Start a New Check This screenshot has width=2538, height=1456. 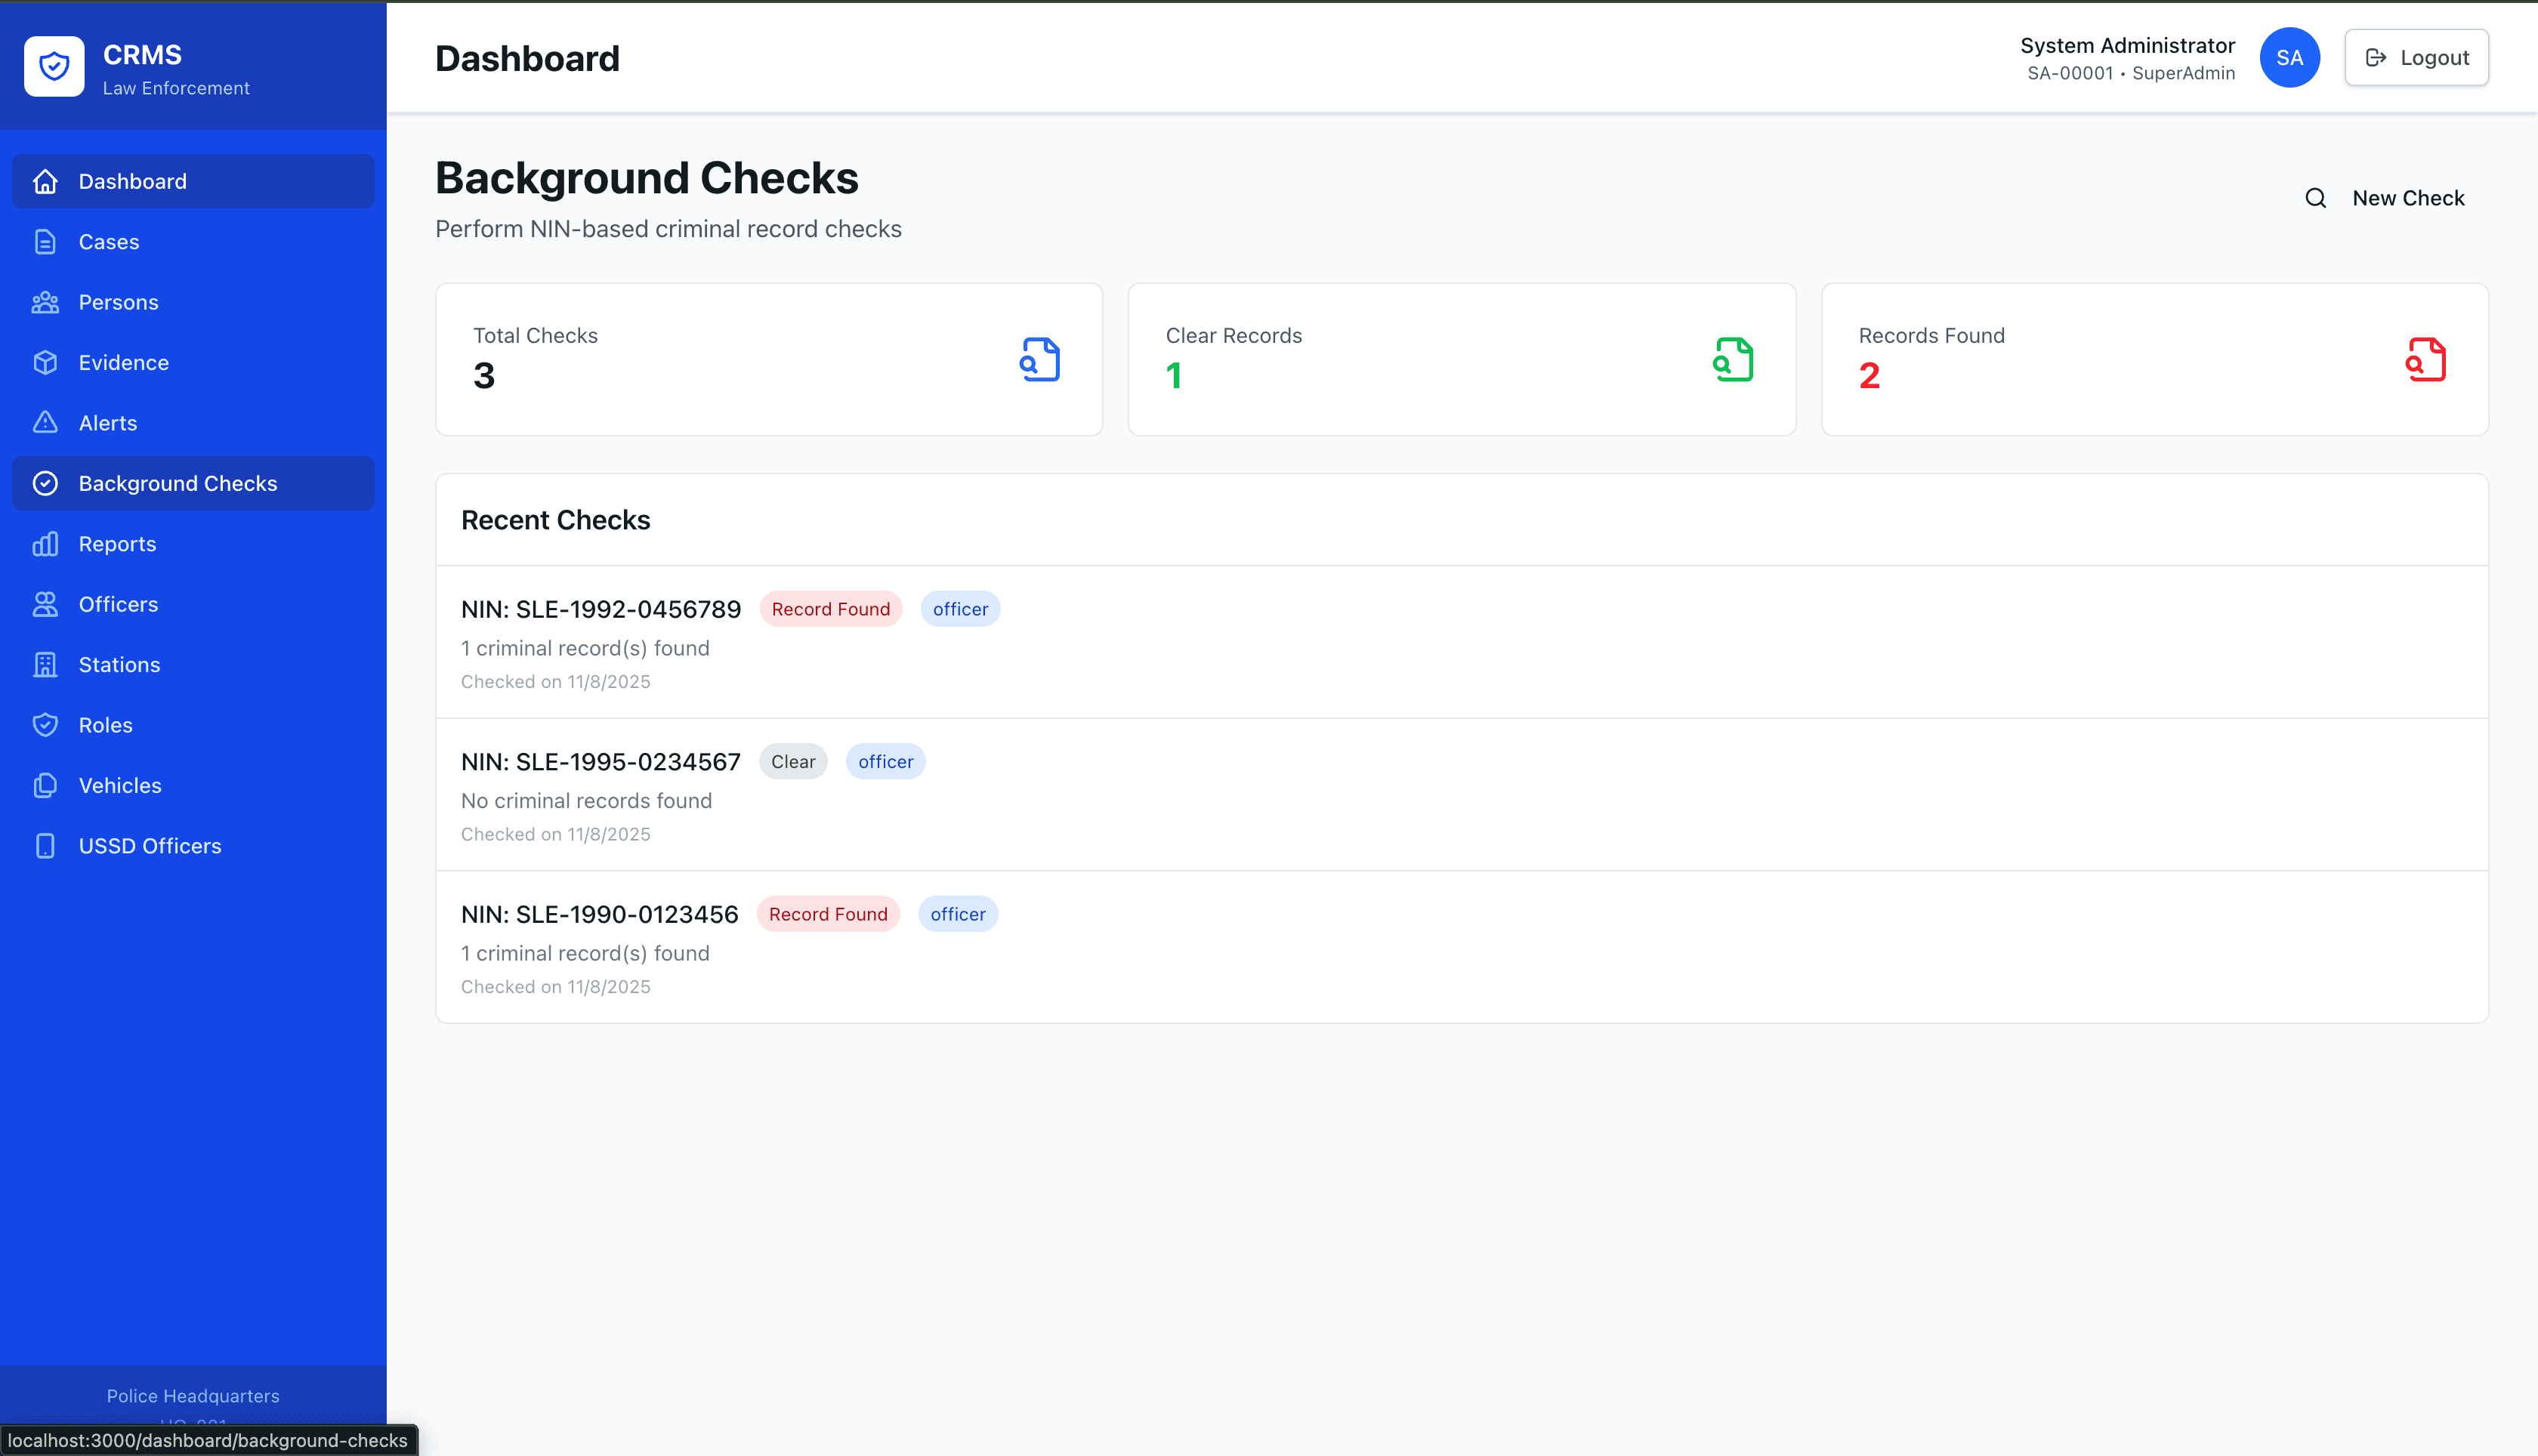[x=2384, y=198]
